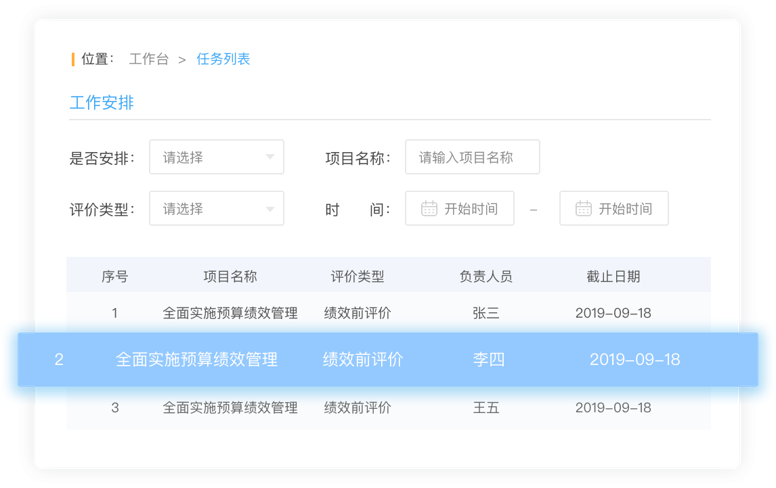
Task: Click the 负责人员 column header
Action: 486,276
